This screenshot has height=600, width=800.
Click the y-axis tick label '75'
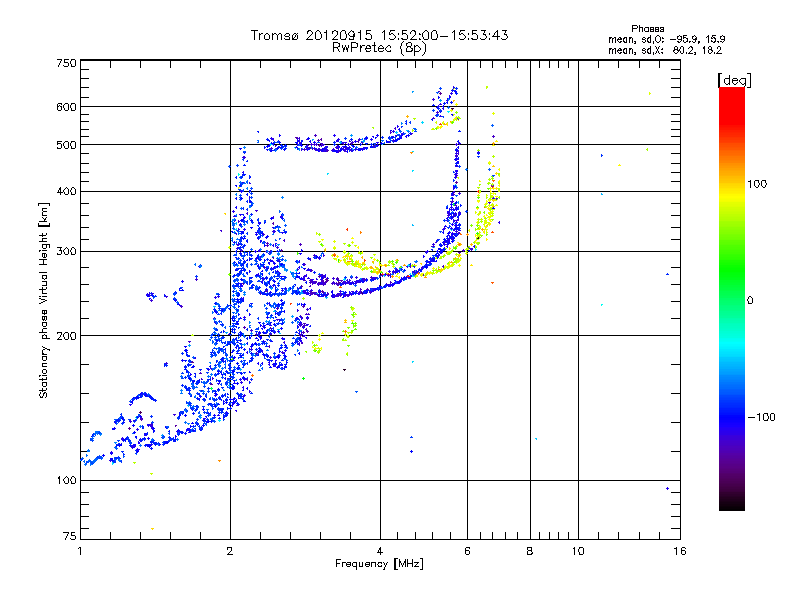tap(70, 536)
